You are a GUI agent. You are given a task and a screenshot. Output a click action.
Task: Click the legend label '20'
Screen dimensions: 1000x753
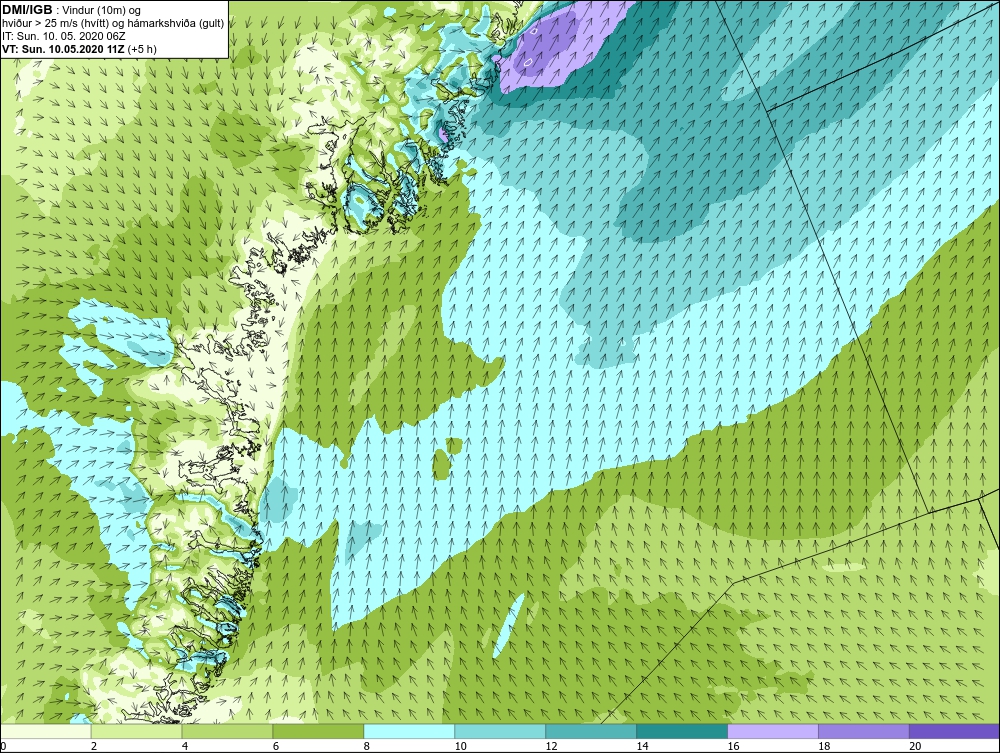pyautogui.click(x=915, y=746)
